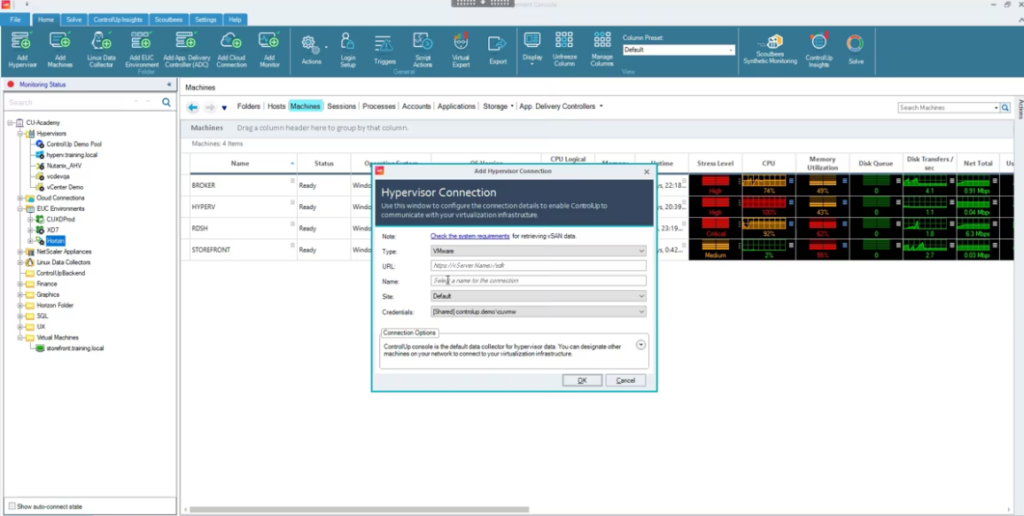The image size is (1024, 516).
Task: Click the Memory Utilization column header
Action: point(822,163)
